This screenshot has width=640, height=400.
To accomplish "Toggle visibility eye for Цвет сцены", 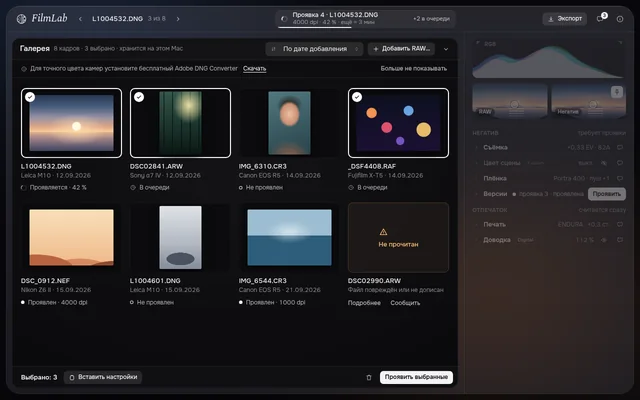I will pos(604,163).
